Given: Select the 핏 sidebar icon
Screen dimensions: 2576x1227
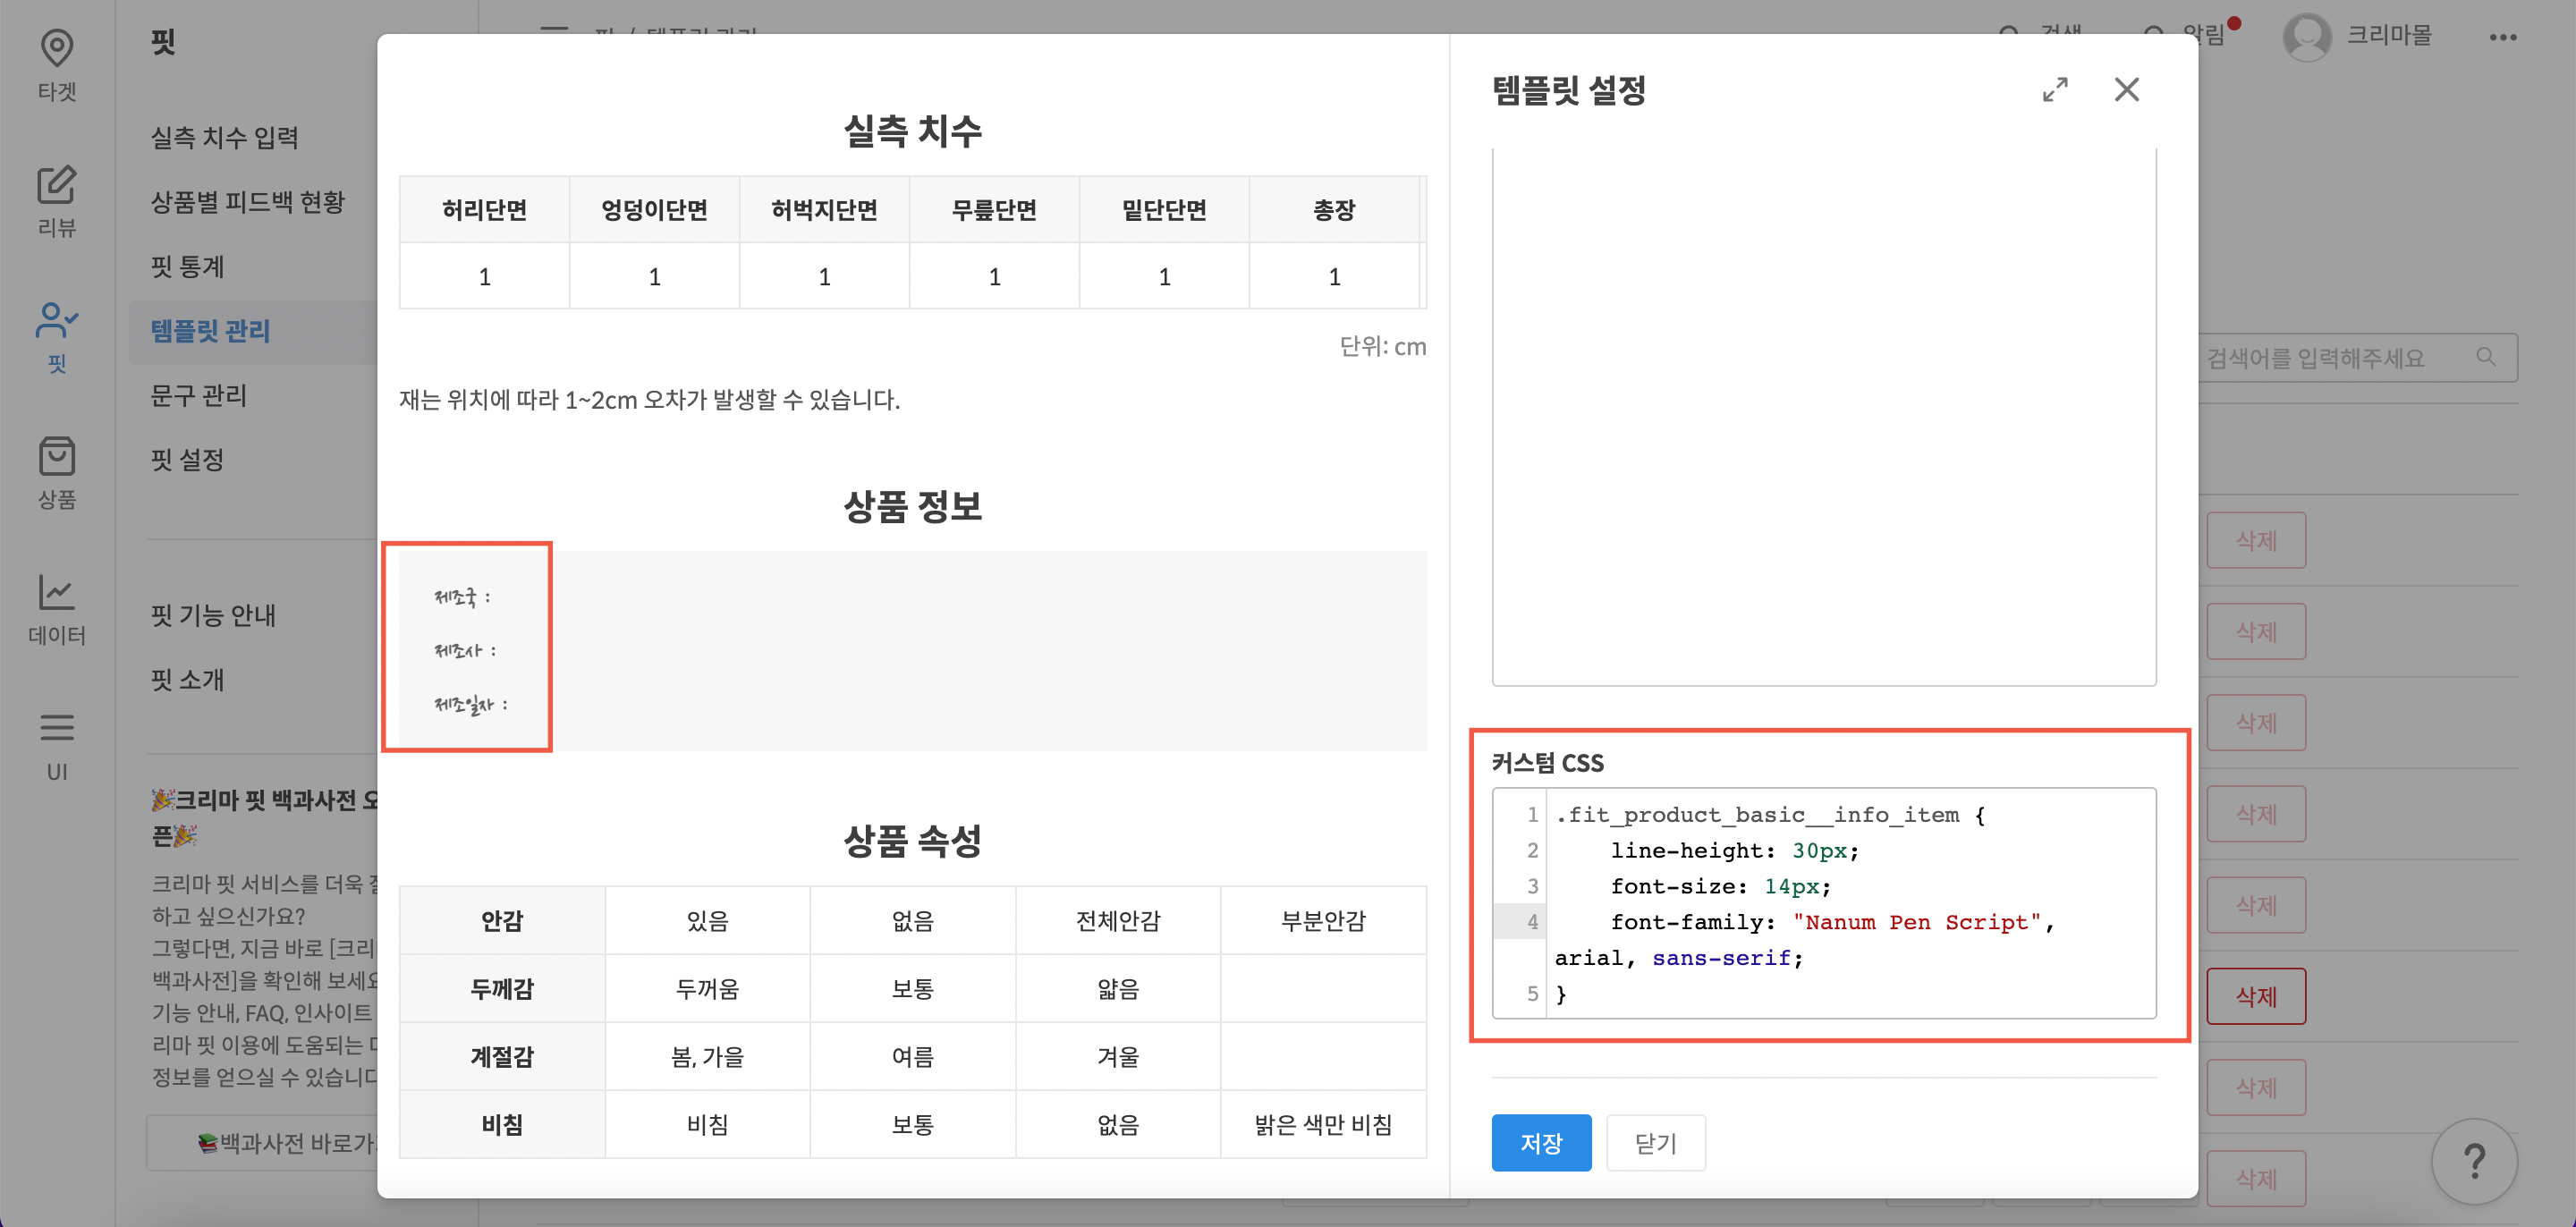Looking at the screenshot, I should [x=57, y=335].
